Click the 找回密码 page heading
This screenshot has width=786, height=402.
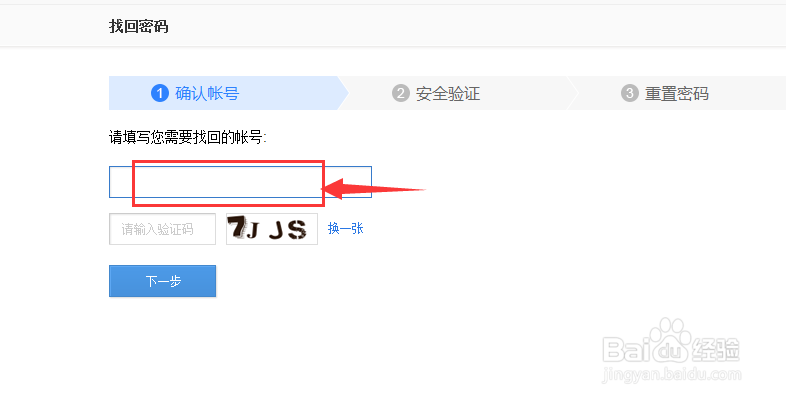point(138,27)
